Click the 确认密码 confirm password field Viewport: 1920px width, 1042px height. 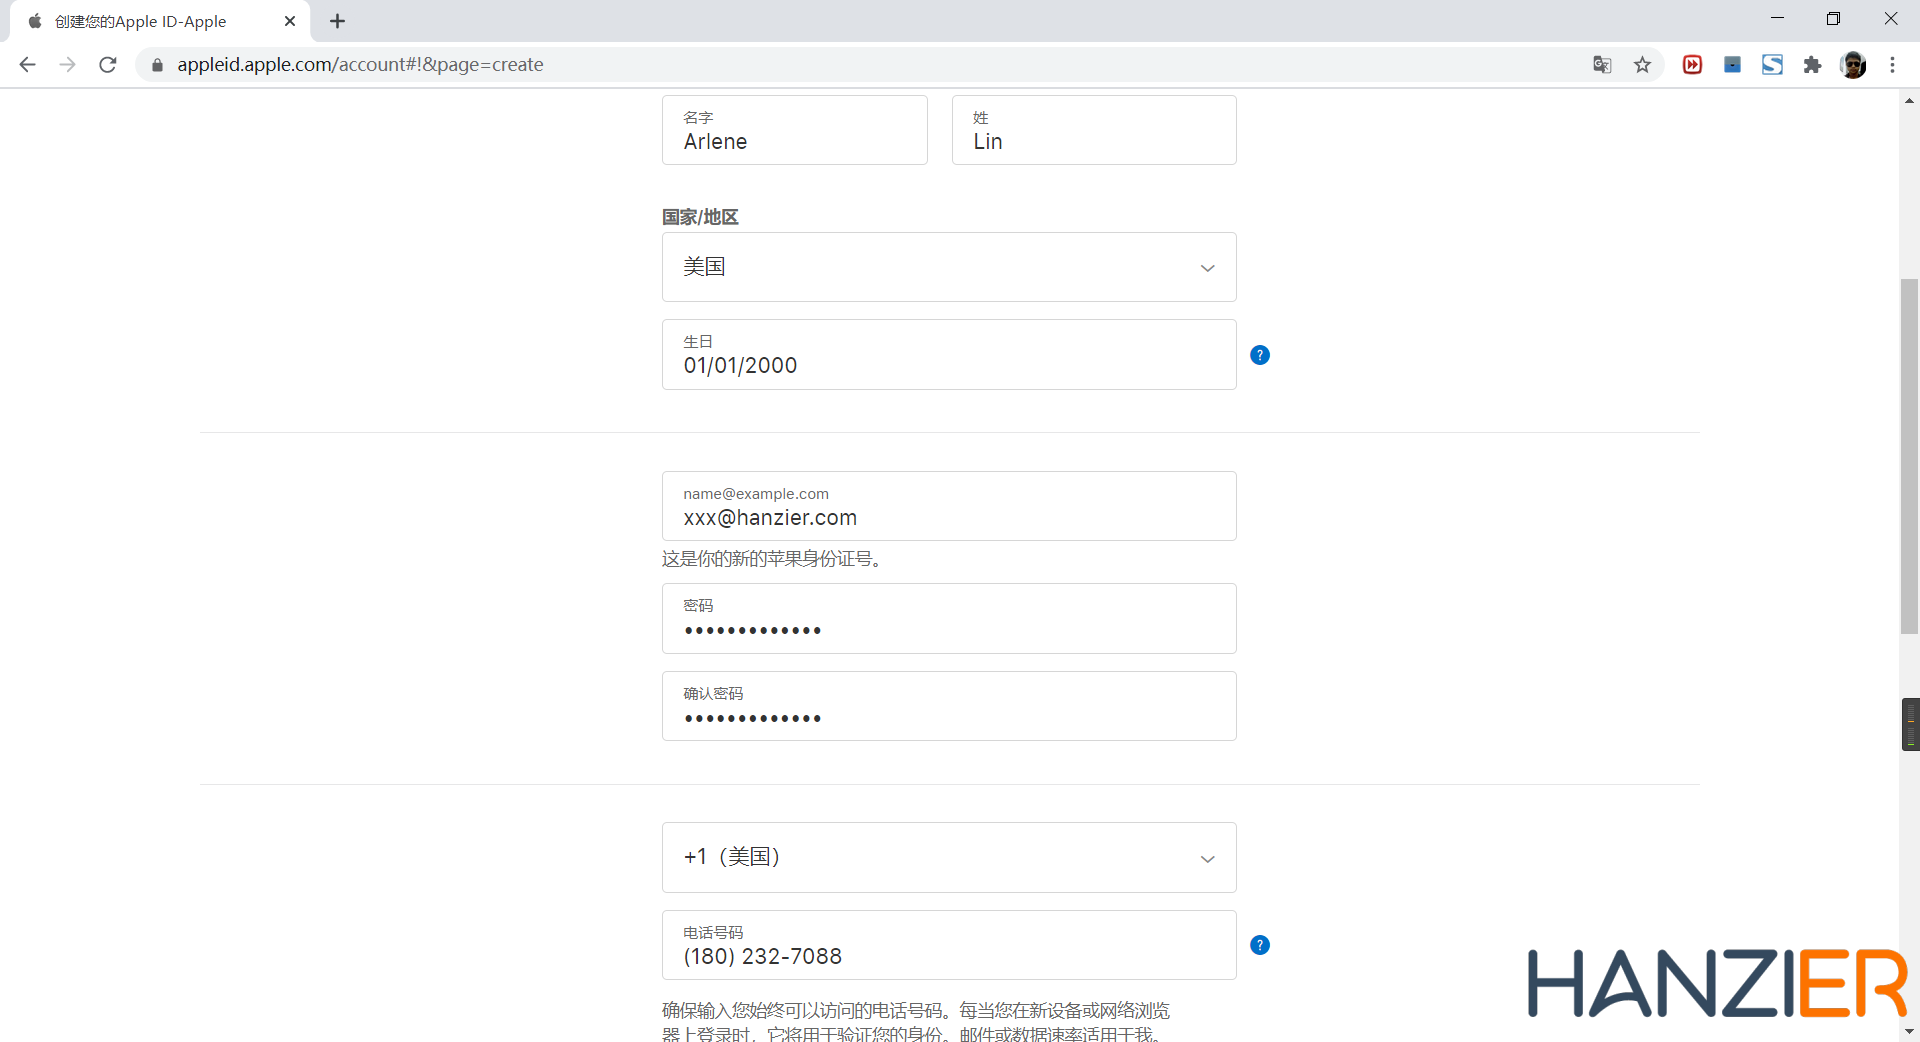[948, 707]
